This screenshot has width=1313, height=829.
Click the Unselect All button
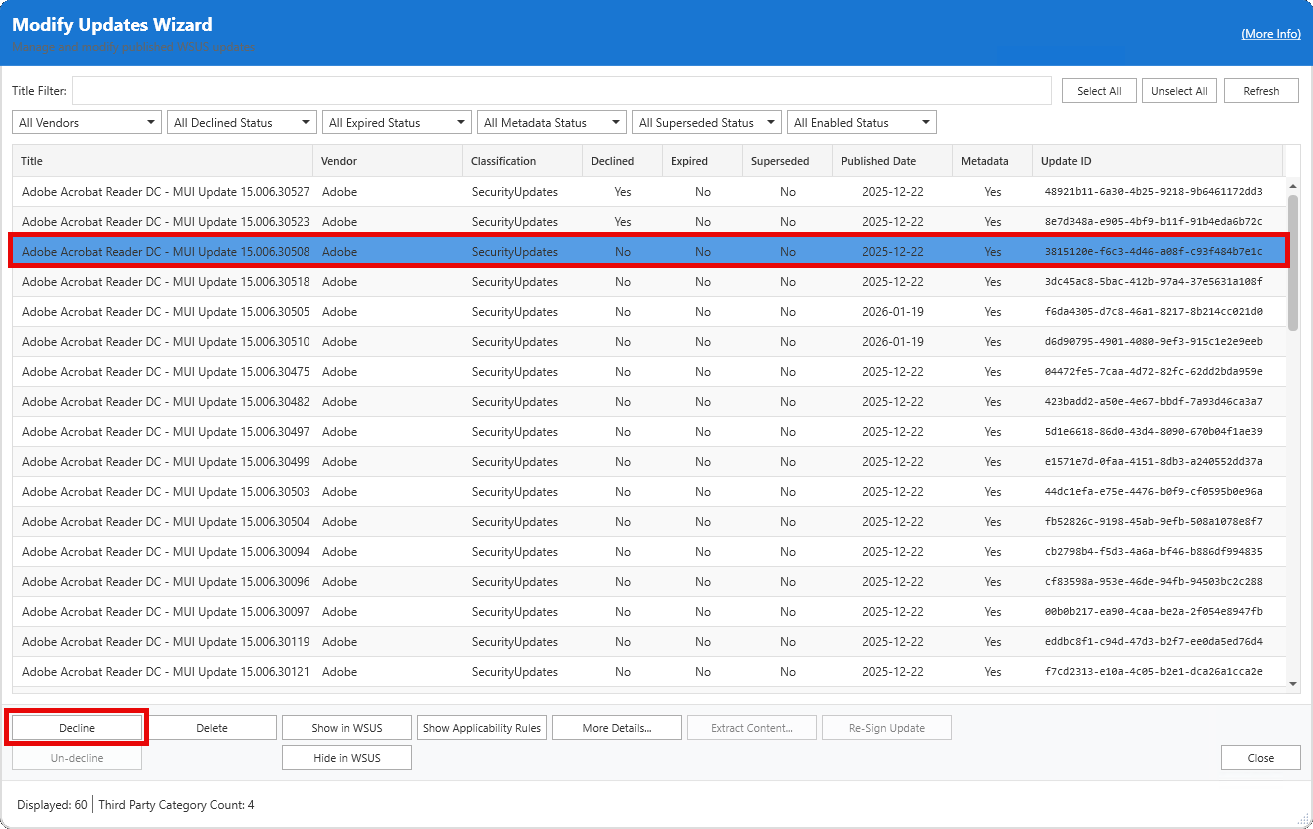pos(1179,91)
